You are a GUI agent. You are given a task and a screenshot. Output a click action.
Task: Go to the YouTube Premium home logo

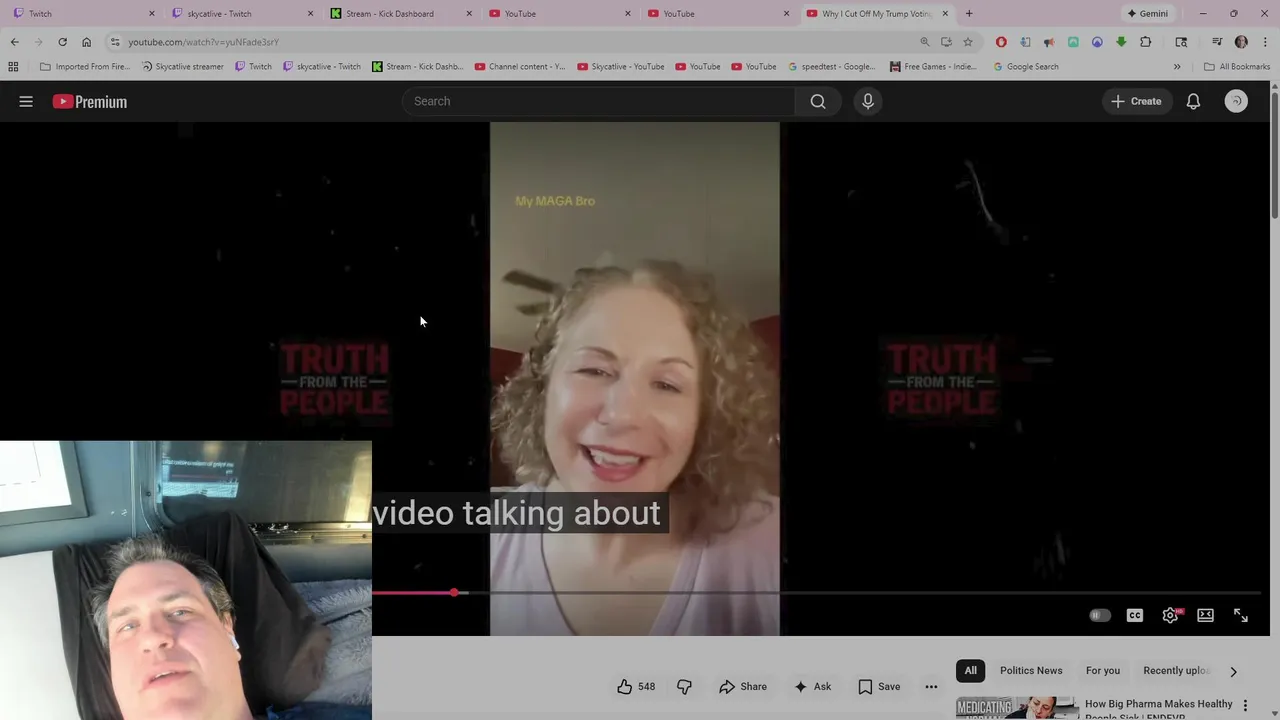point(90,101)
